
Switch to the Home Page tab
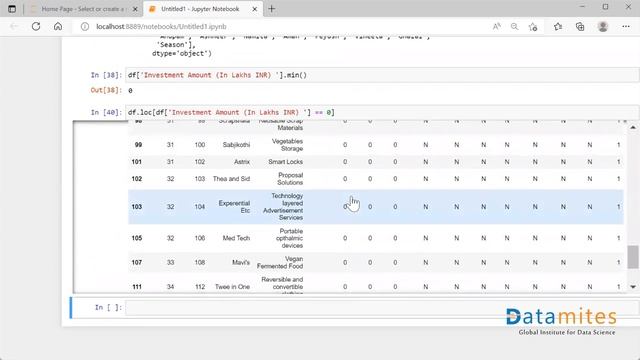tap(83, 9)
